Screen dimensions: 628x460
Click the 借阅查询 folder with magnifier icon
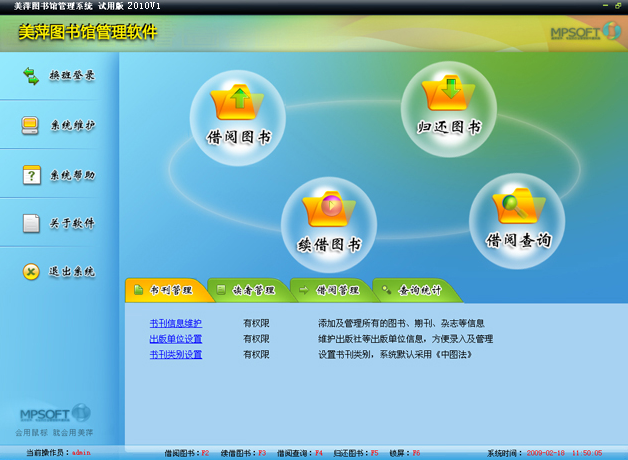coord(519,205)
